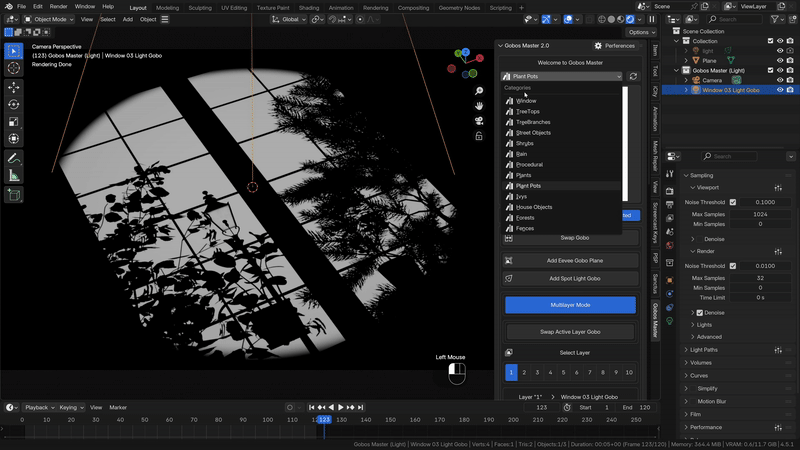800x450 pixels.
Task: Click the refresh icon beside Plant Pots
Action: (x=633, y=76)
